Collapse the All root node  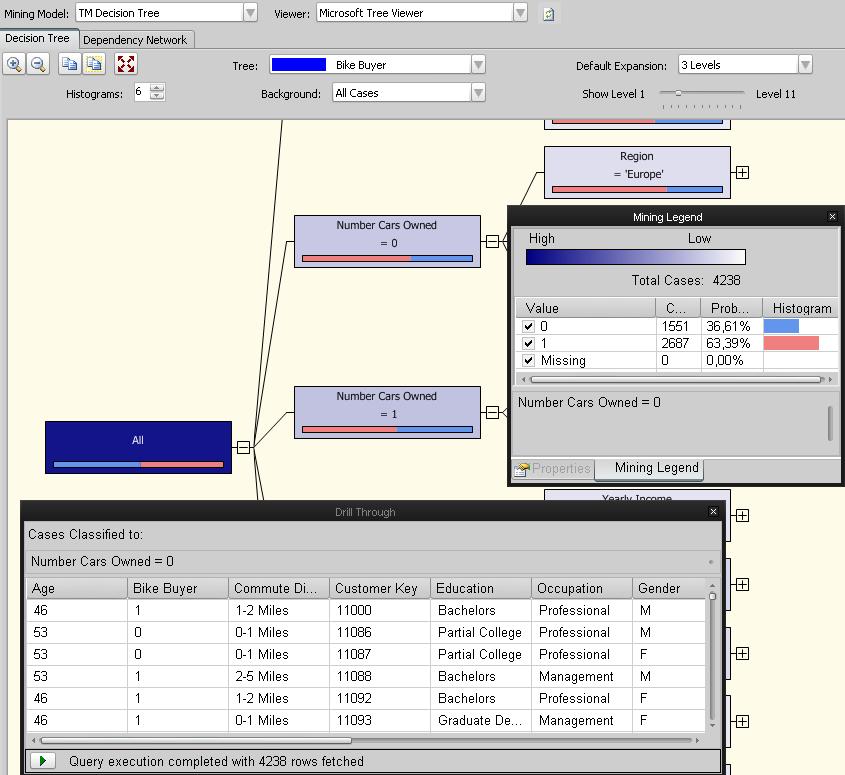tap(244, 447)
